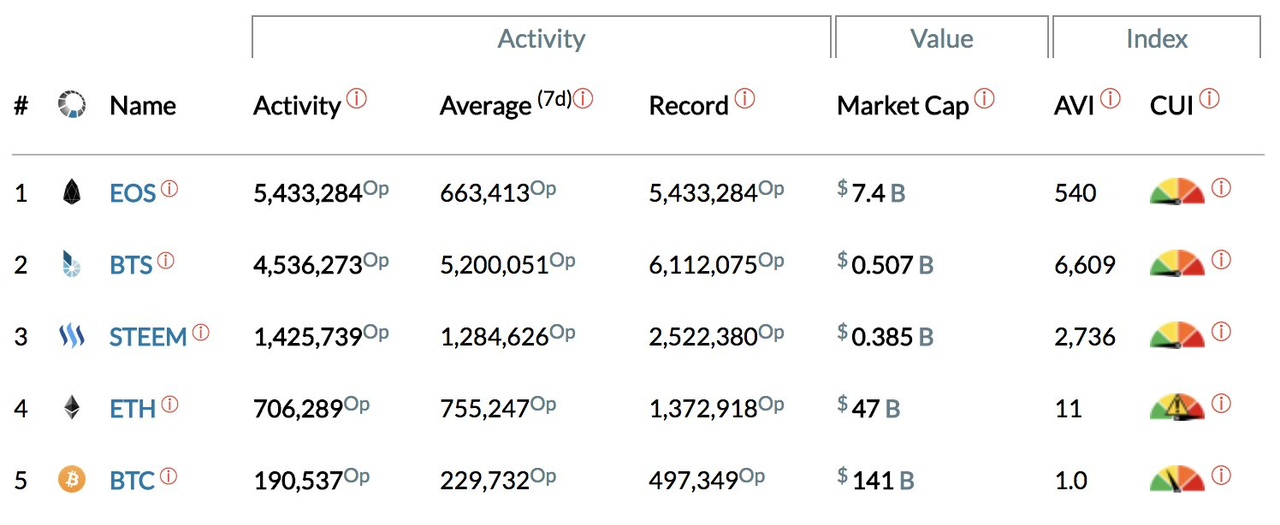1280x525 pixels.
Task: Click the CUI gauge icon in EOS row
Action: click(1177, 191)
